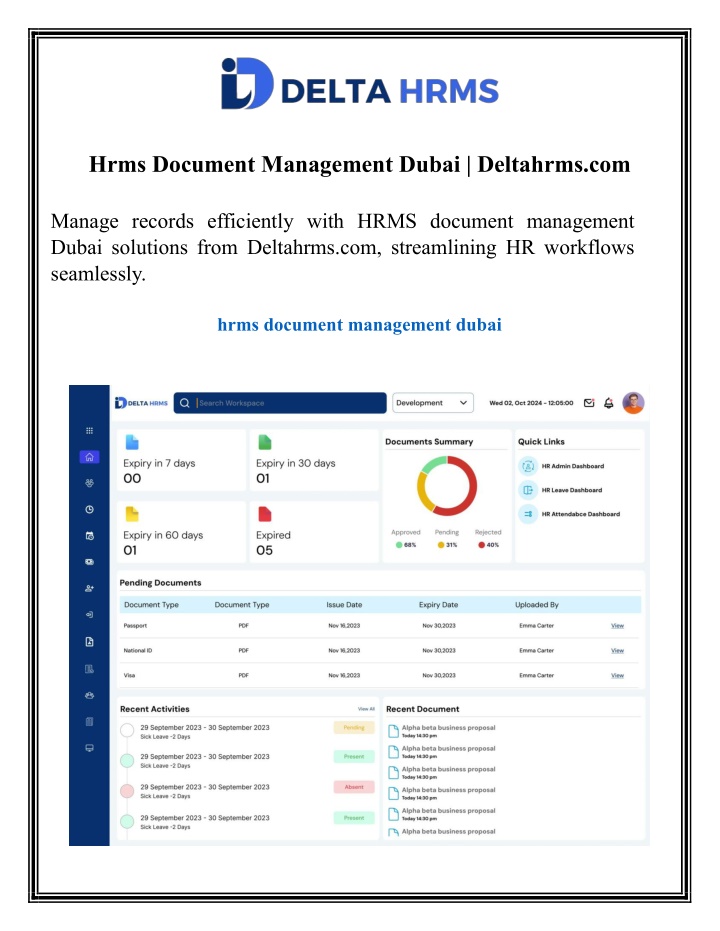Screen dimensions: 720x931
Task: Click the white circle marker in Recent Activities timeline
Action: (127, 730)
